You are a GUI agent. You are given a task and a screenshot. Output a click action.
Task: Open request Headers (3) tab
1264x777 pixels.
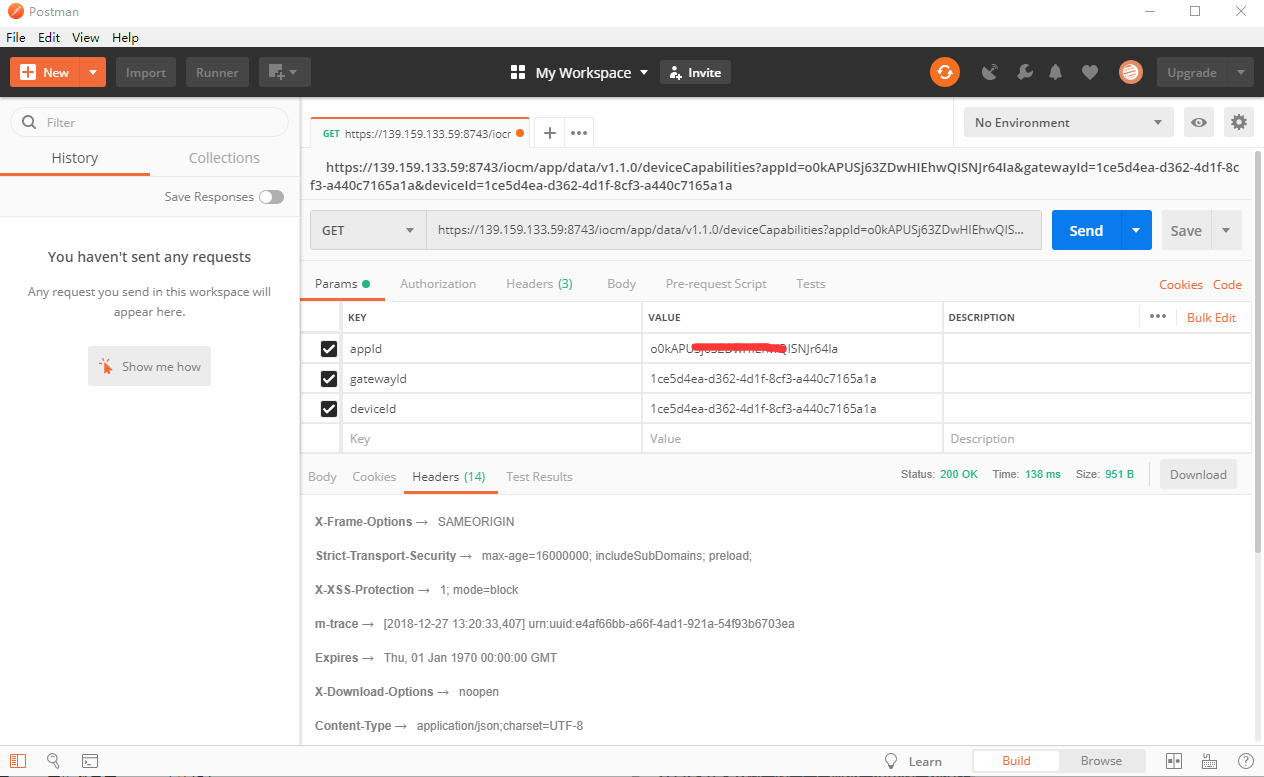(539, 284)
